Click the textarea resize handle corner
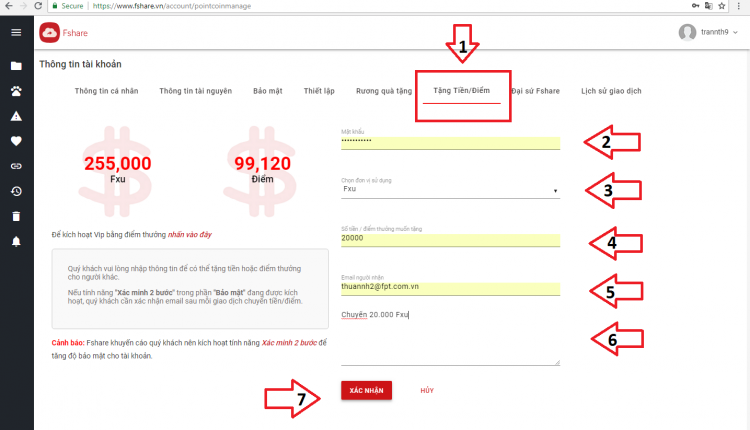Screen dimensions: 750x430 pyautogui.click(x=557, y=363)
